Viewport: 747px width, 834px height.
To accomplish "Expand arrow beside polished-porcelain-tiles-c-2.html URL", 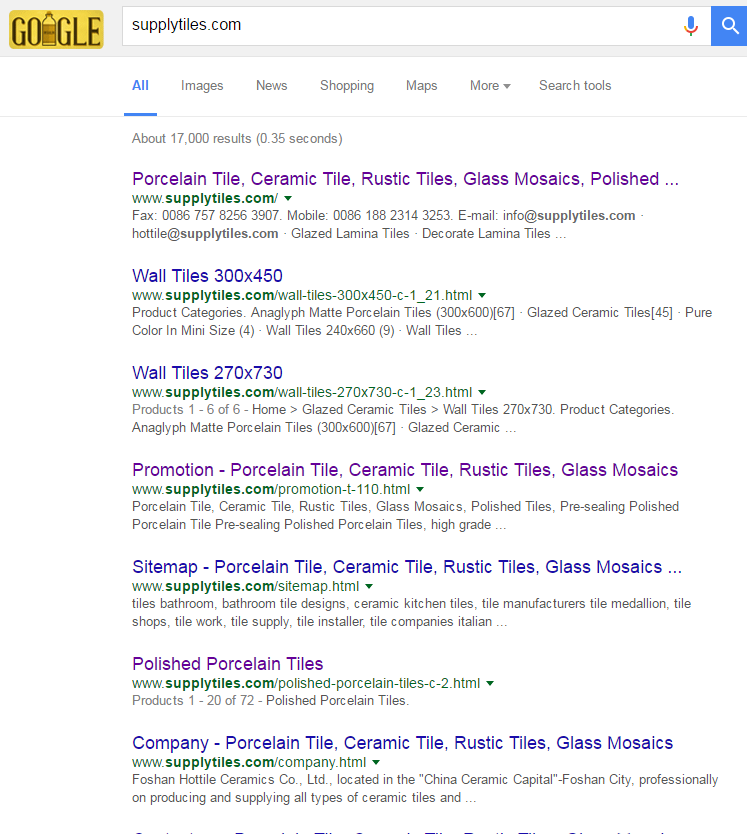I will (490, 683).
